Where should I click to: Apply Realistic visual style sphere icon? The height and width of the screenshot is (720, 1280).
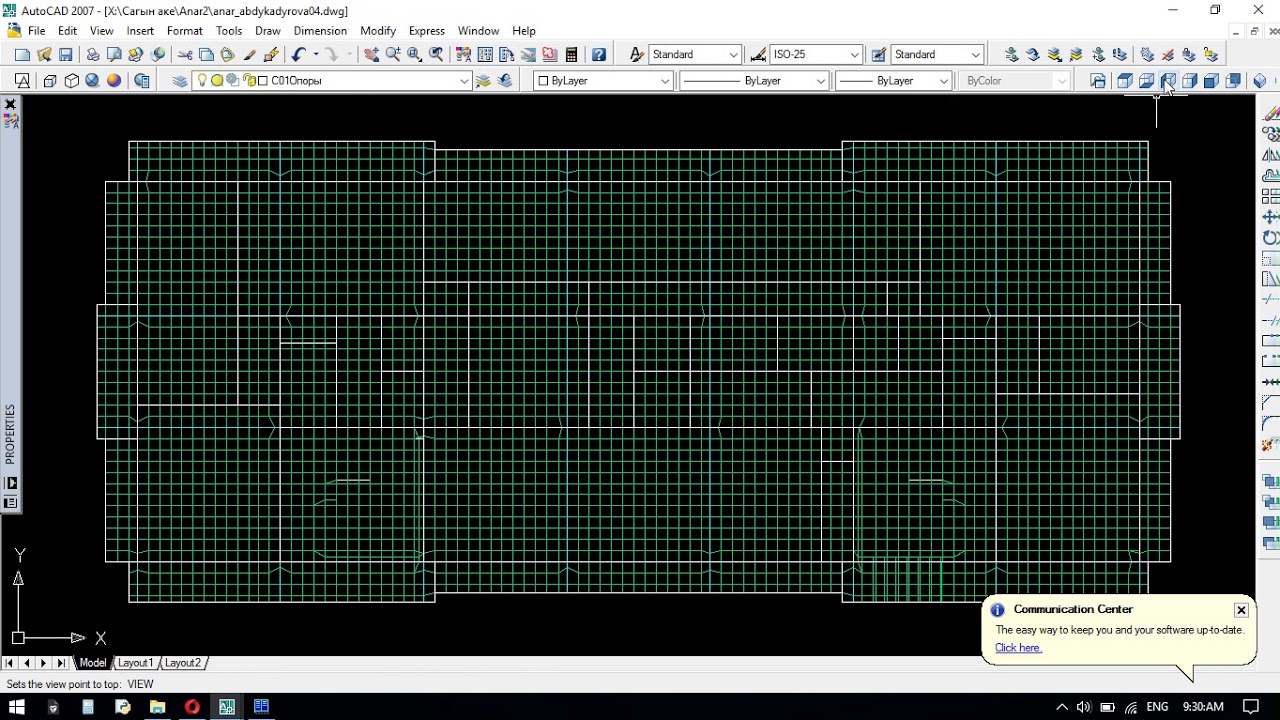click(x=92, y=81)
